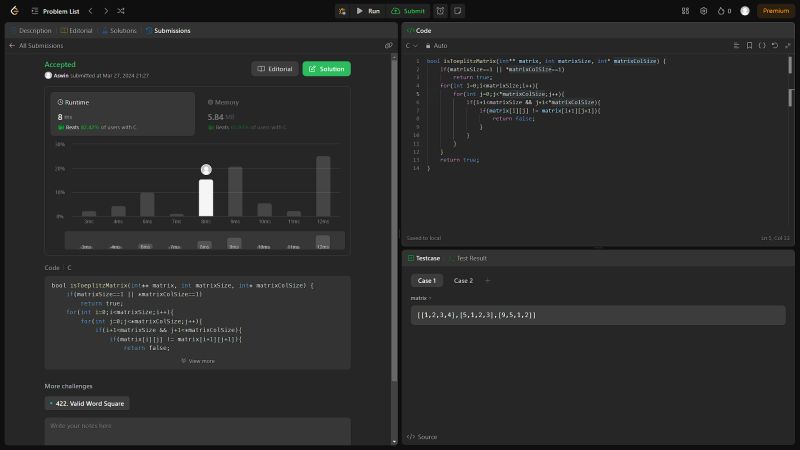Click the avatar marker above 8ms bar
The image size is (800, 450).
206,169
